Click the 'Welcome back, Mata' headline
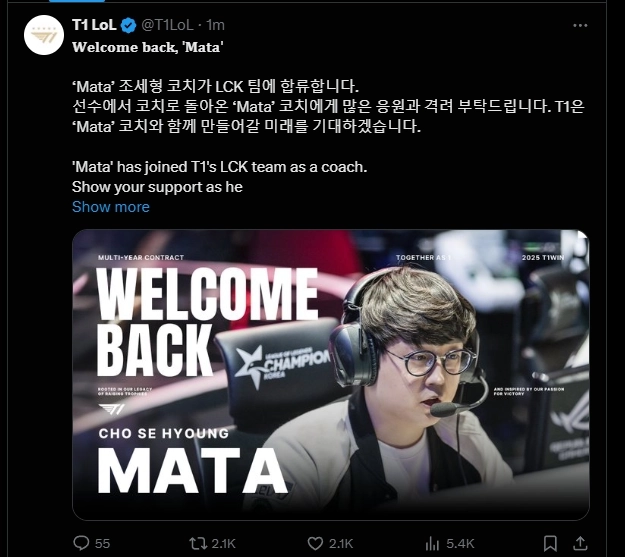This screenshot has height=557, width=625. [x=147, y=47]
